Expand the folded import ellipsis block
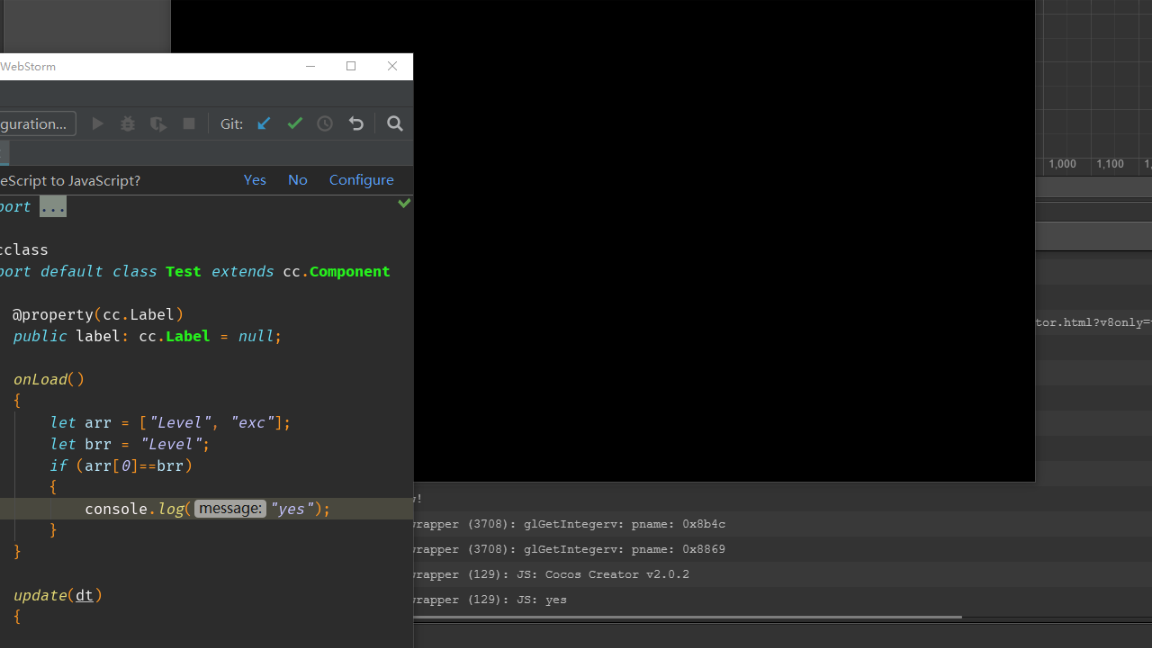Viewport: 1152px width, 648px height. coord(53,207)
